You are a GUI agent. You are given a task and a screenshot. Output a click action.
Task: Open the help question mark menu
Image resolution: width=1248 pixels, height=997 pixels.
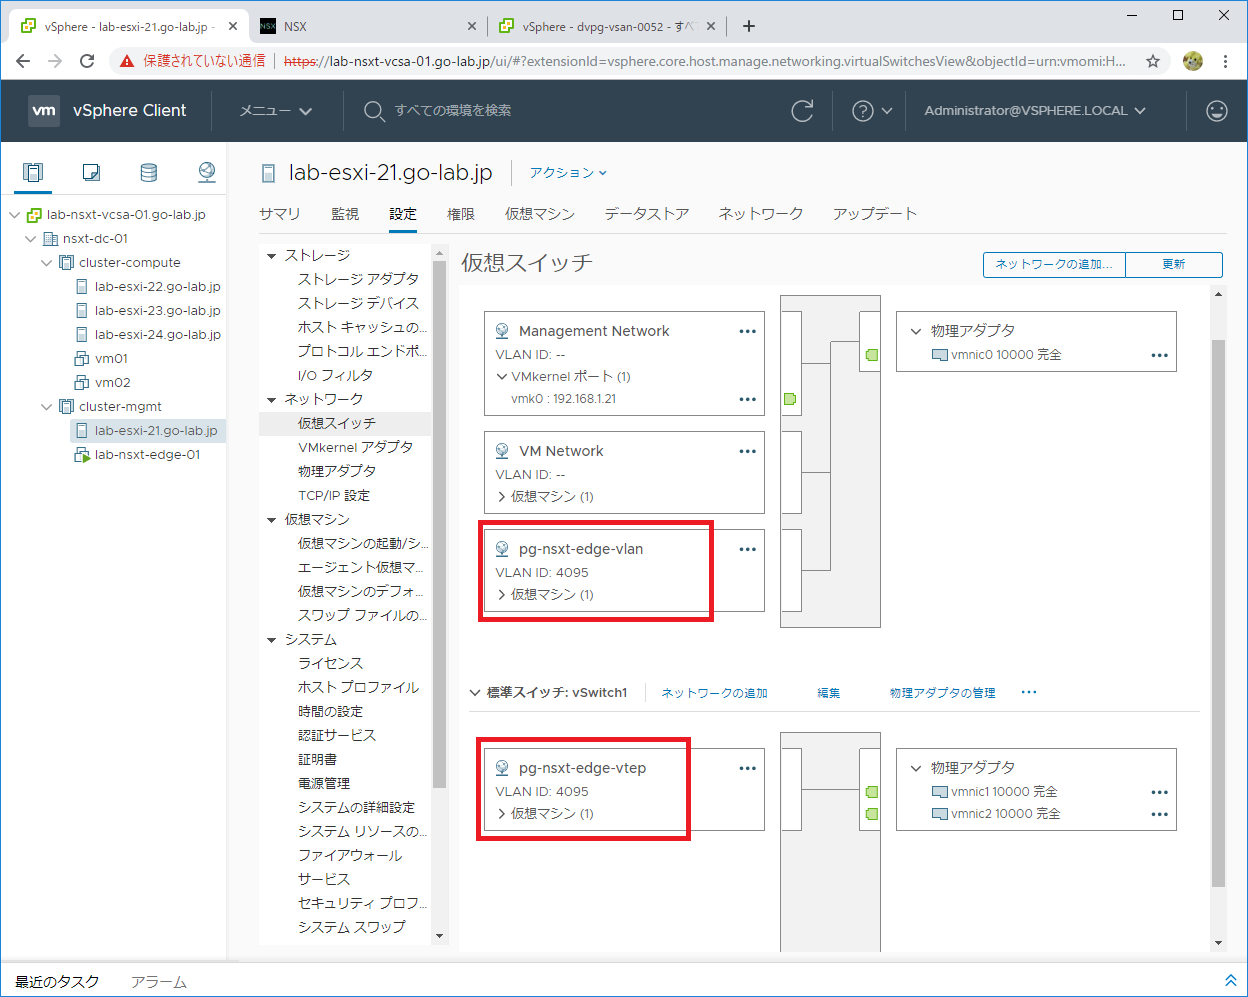pos(872,111)
